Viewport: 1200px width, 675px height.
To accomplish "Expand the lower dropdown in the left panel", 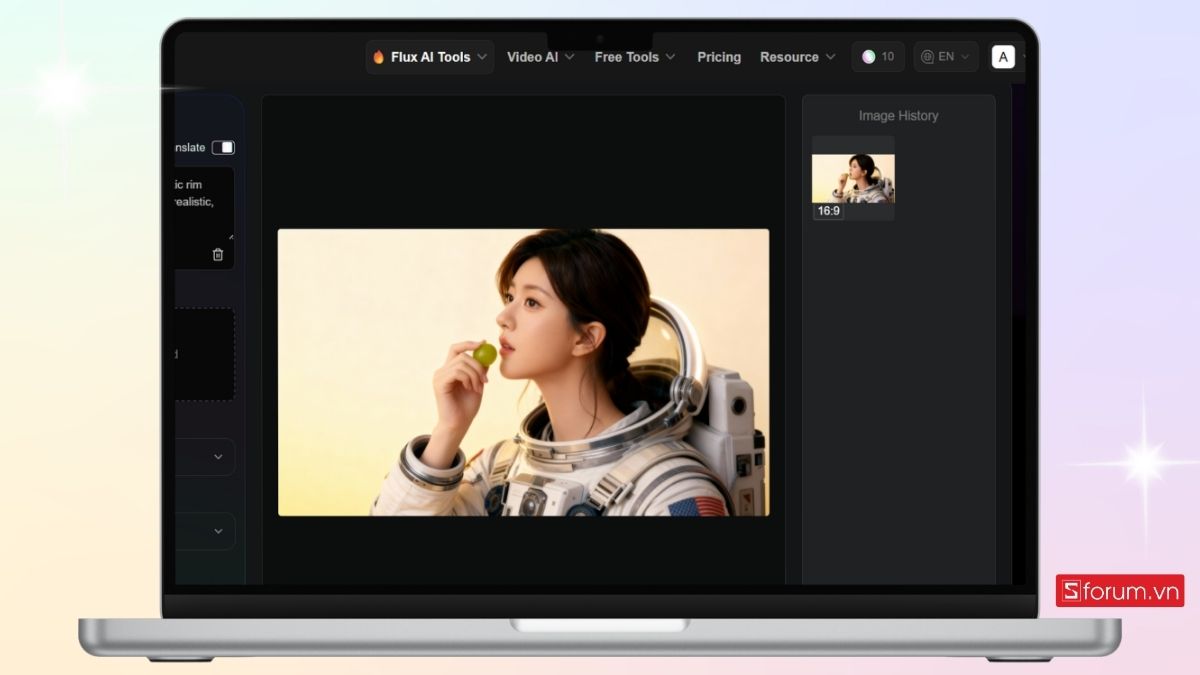I will (217, 531).
